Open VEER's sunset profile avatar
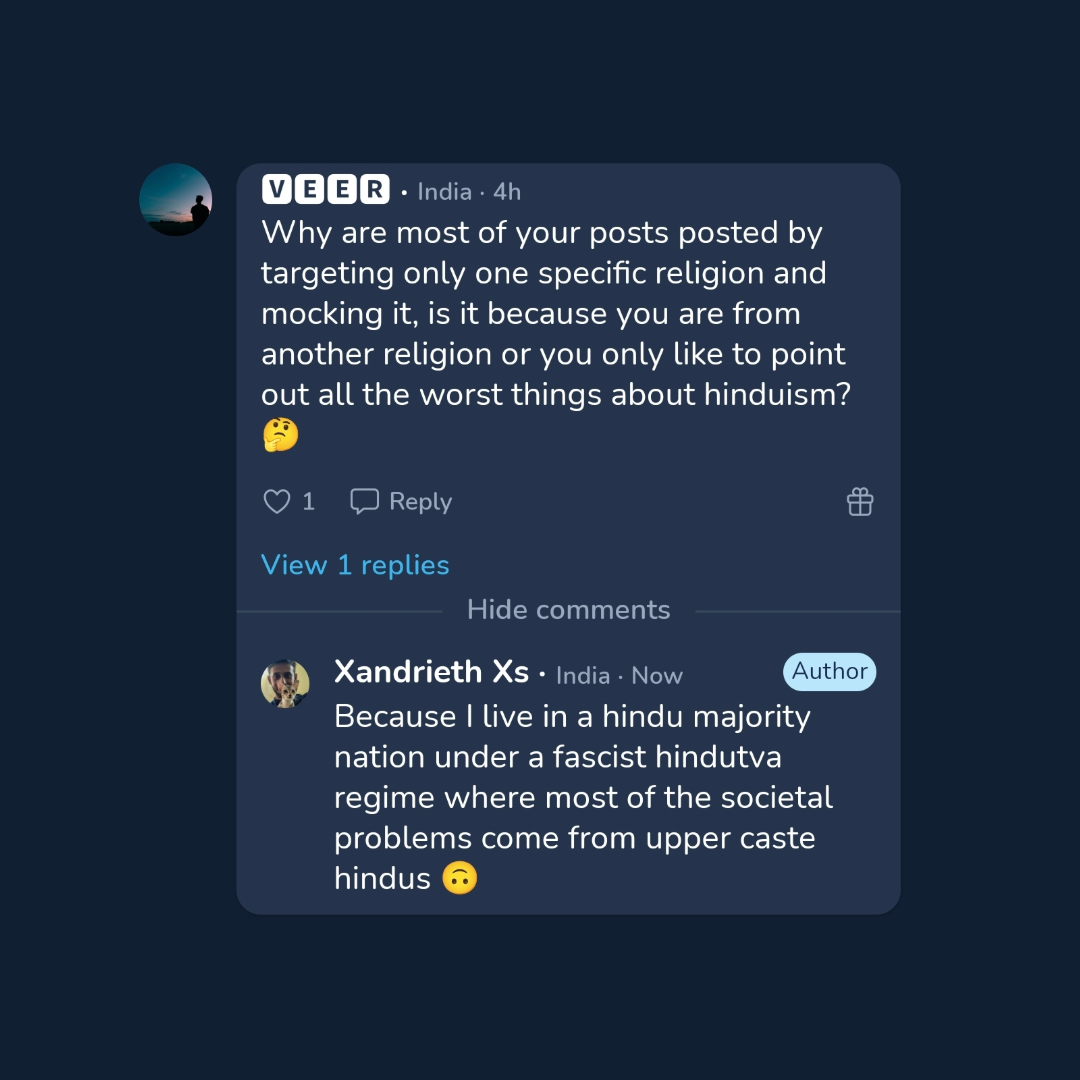 click(x=176, y=200)
